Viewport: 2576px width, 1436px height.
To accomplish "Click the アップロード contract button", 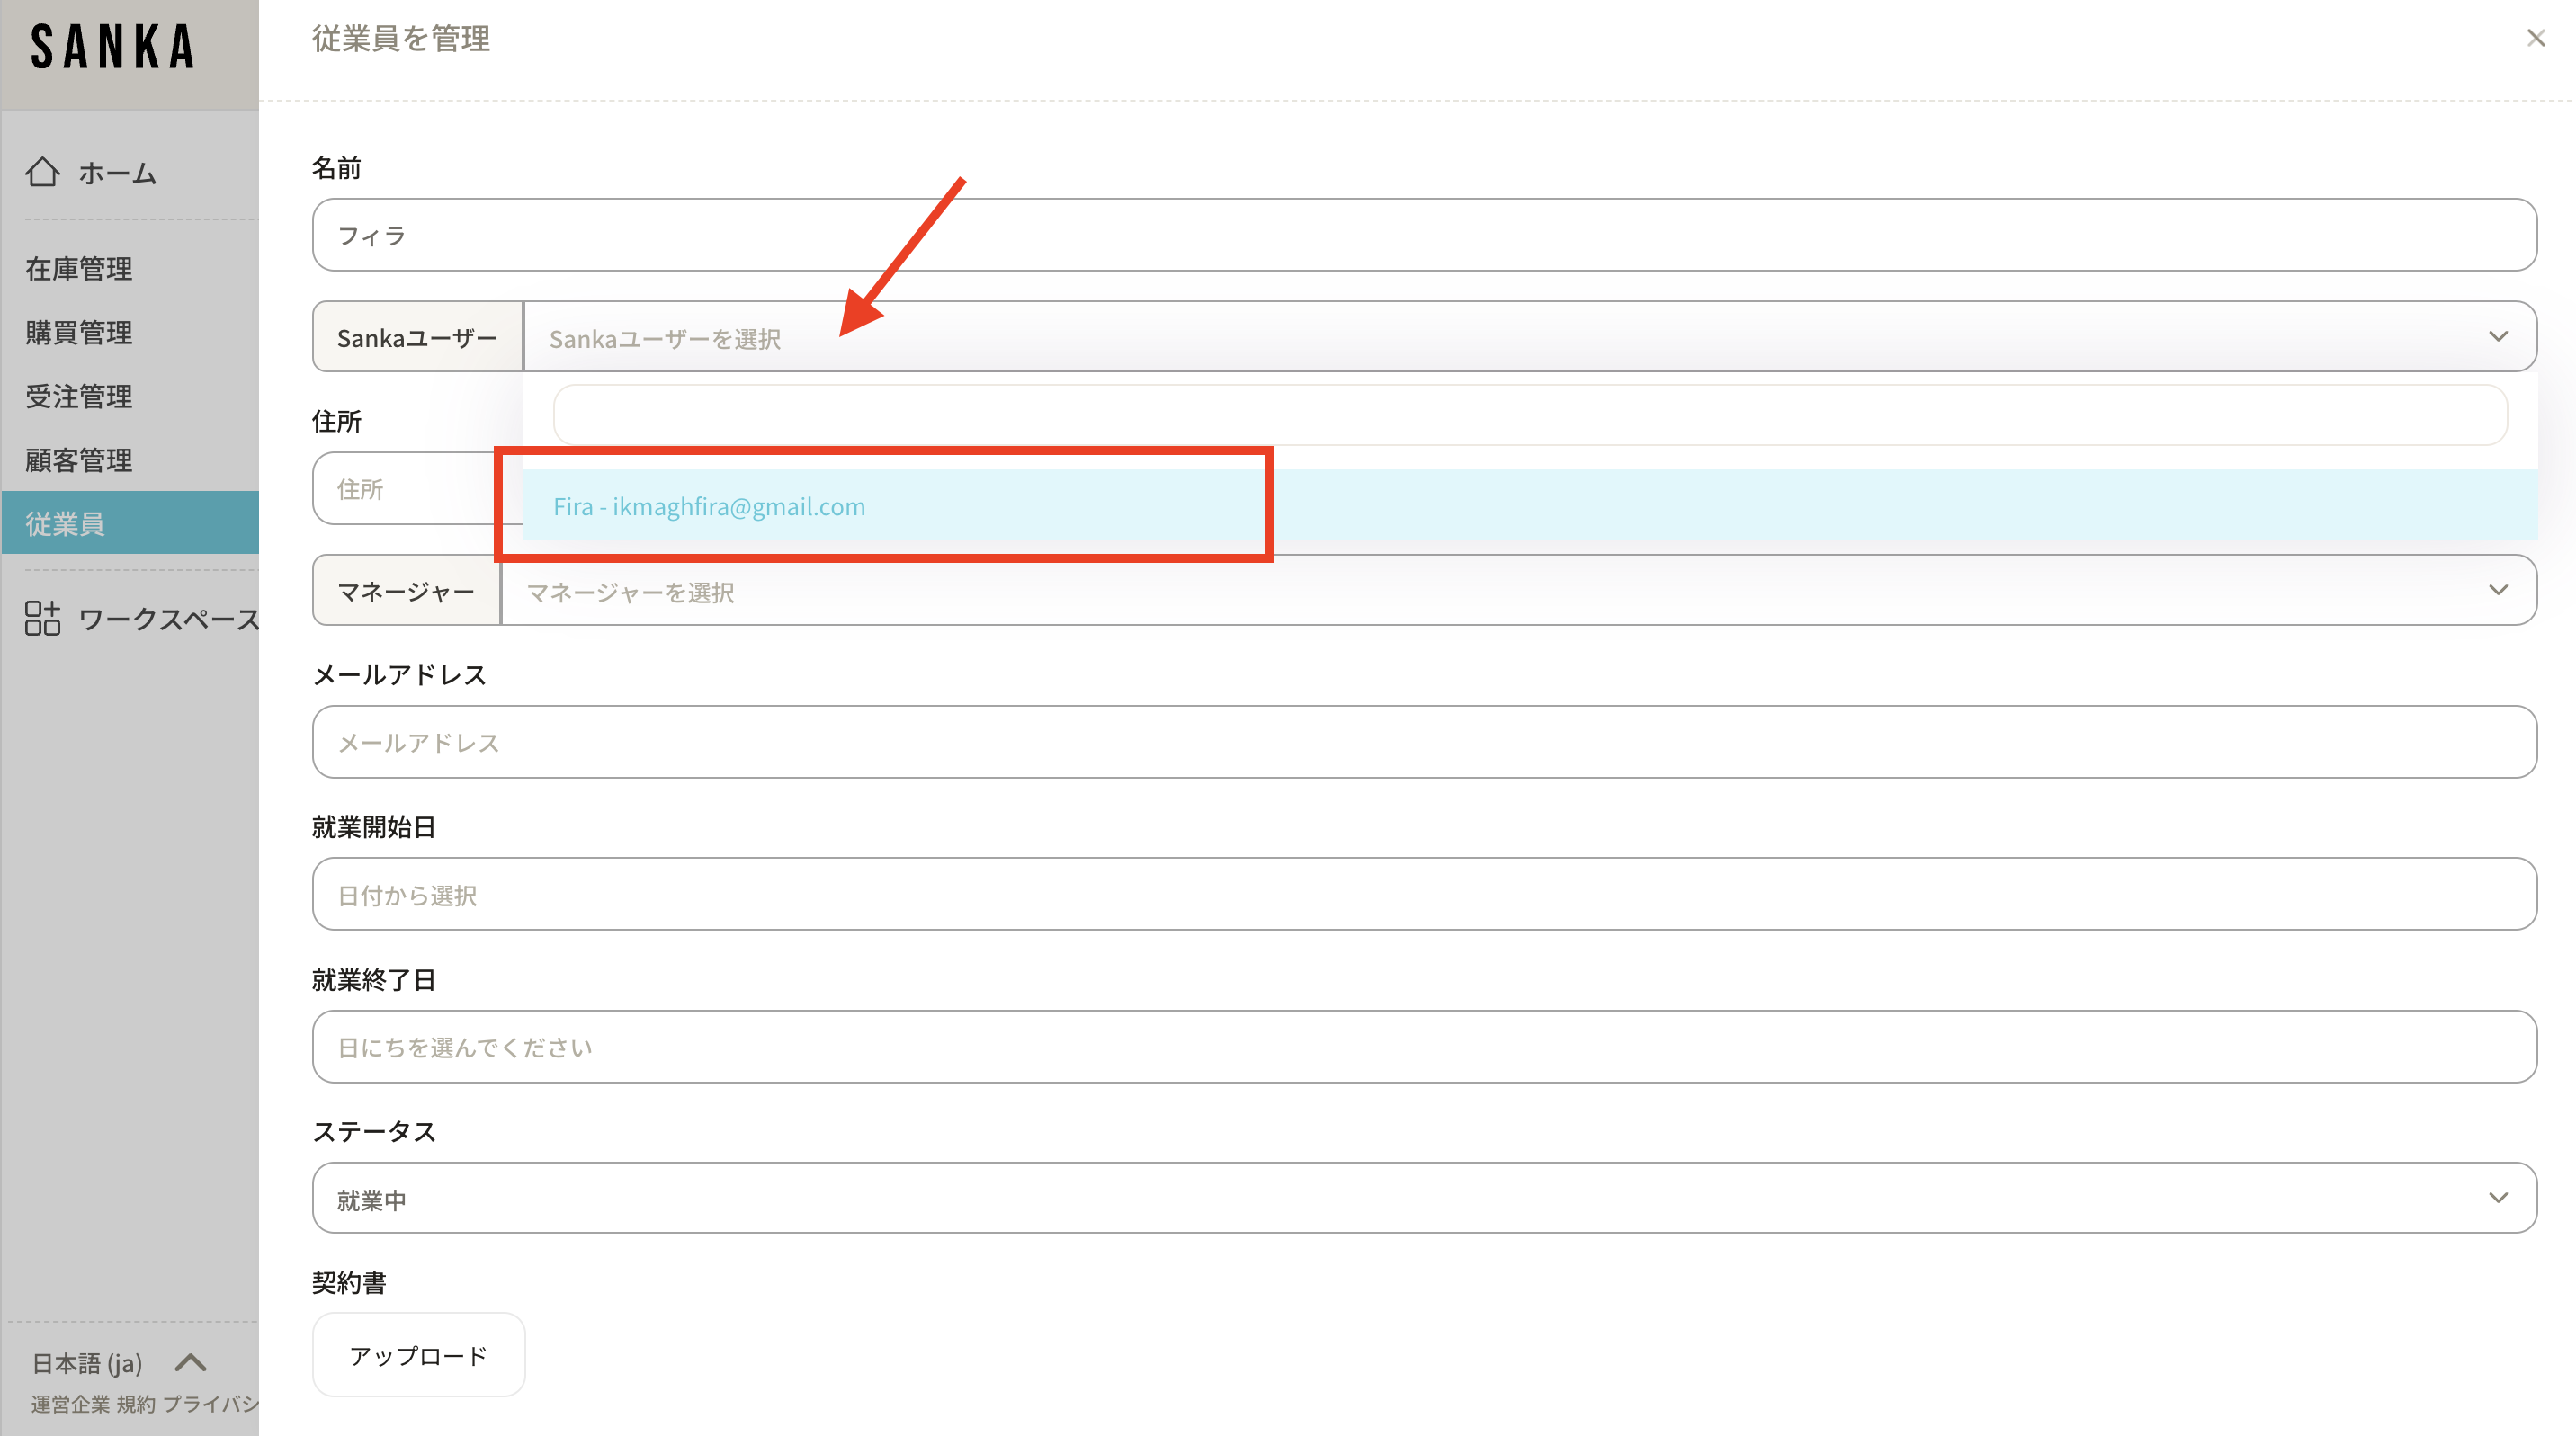I will 418,1355.
